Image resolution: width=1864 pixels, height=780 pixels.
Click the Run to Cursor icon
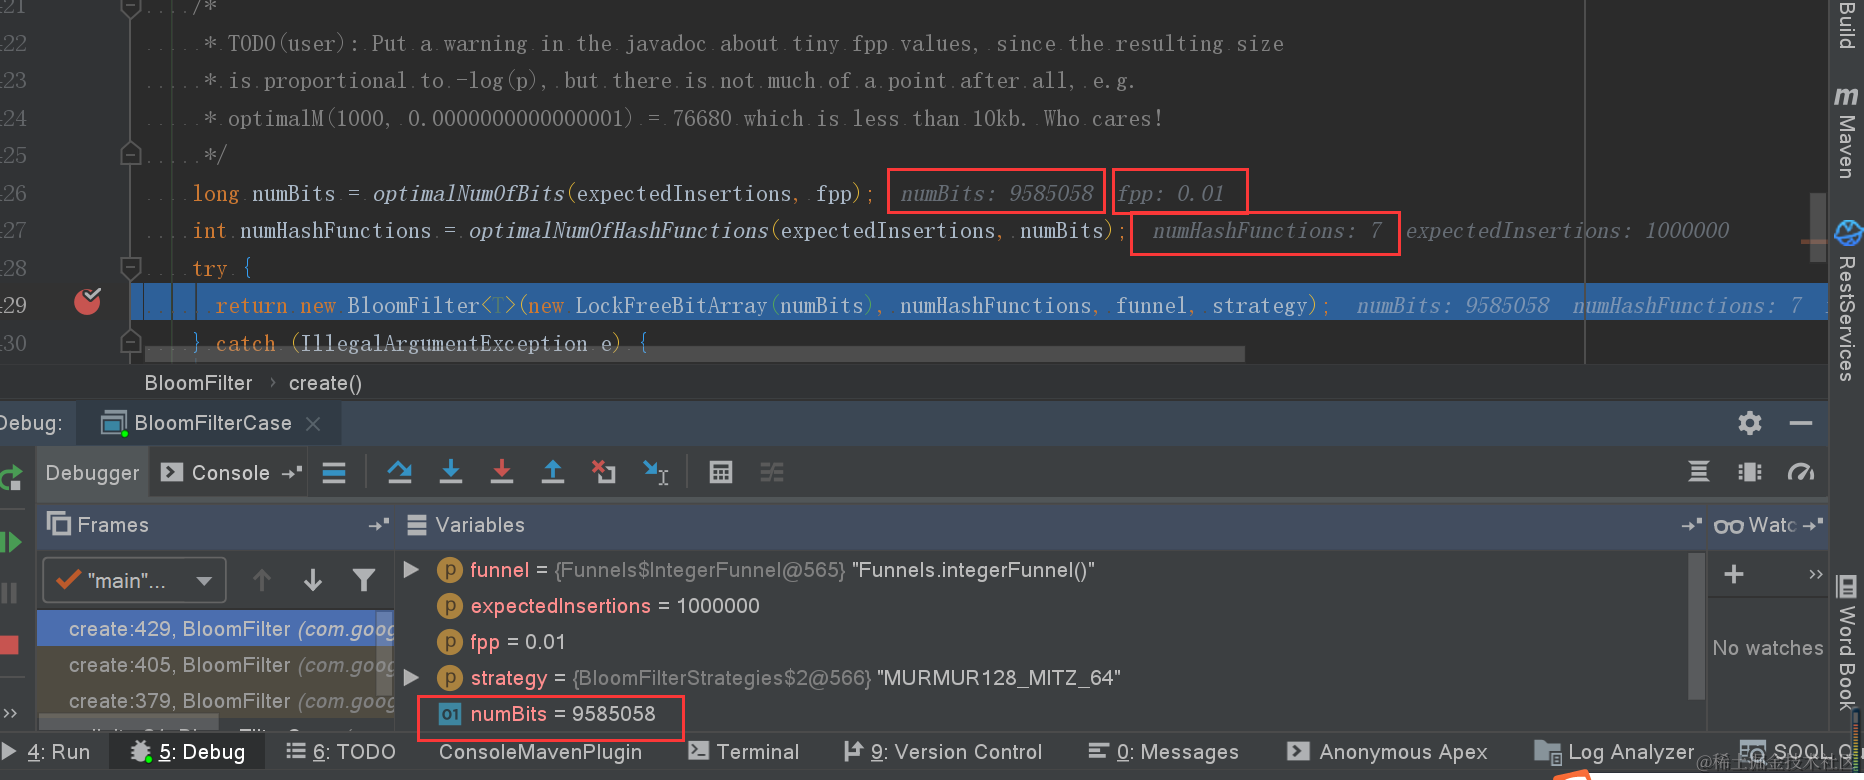click(x=655, y=472)
